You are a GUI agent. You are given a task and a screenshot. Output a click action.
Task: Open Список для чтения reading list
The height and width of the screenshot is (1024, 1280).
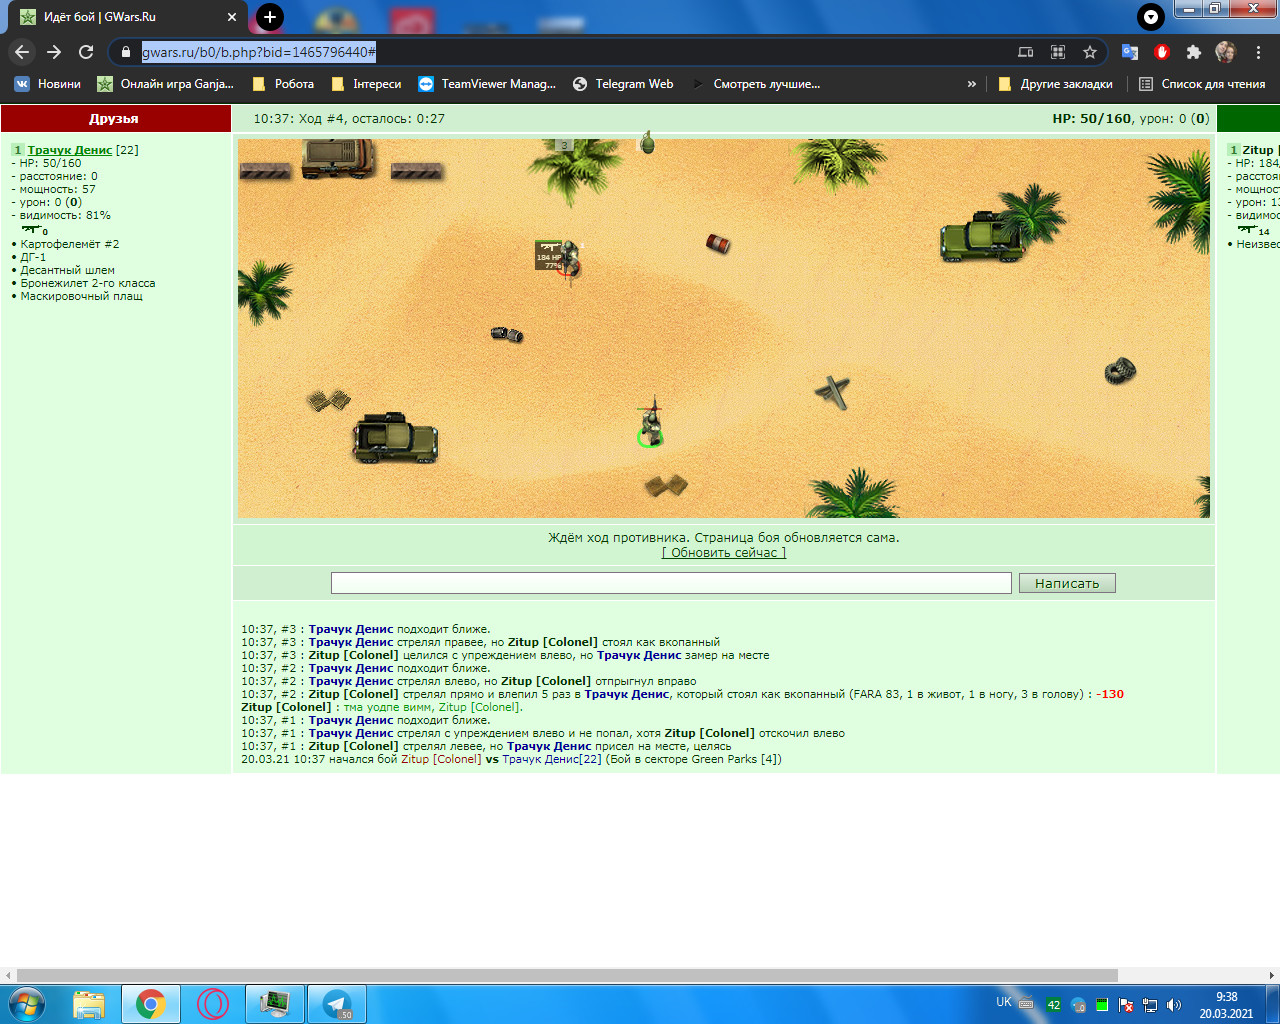[1203, 84]
